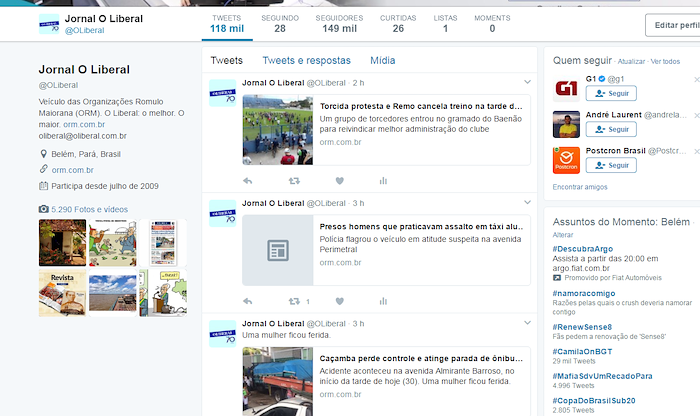The height and width of the screenshot is (416, 700).
Task: Click the avatar on the Torcida protesta tweet
Action: [223, 93]
